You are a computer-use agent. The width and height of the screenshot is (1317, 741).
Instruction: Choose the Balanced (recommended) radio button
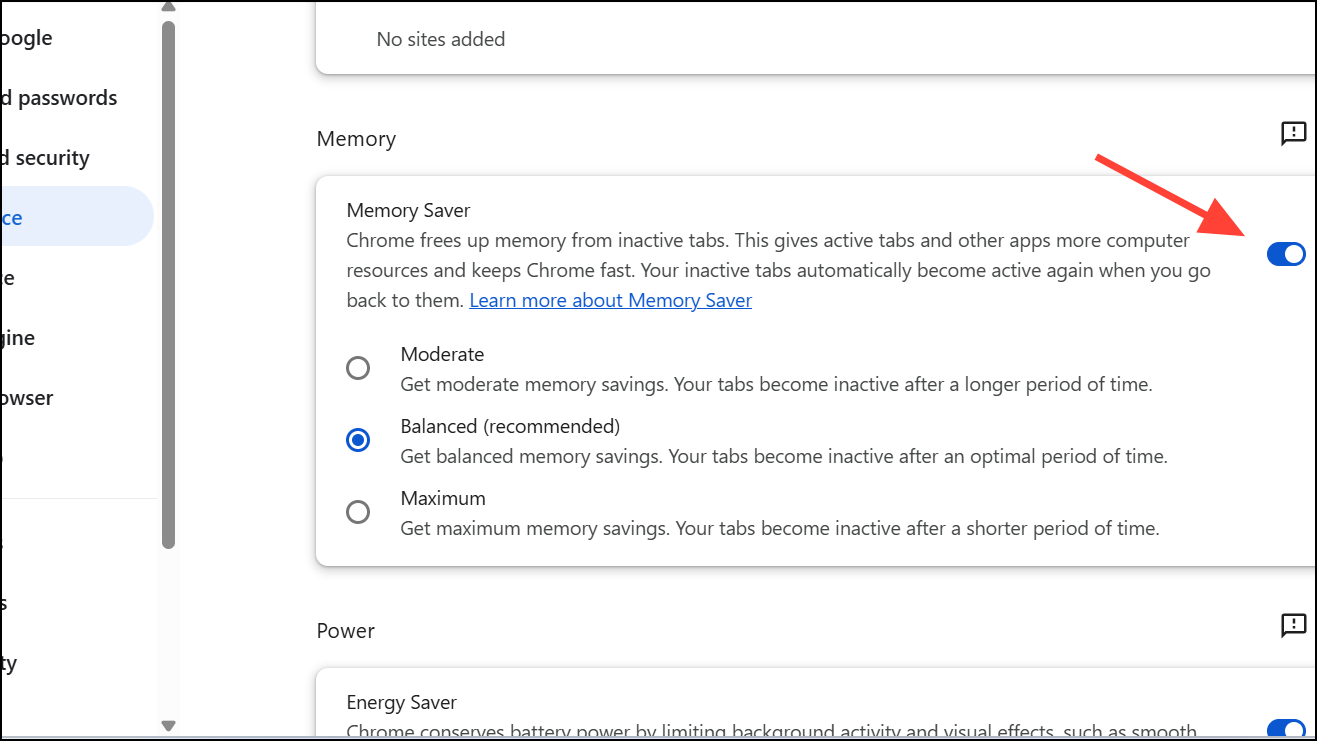[358, 440]
